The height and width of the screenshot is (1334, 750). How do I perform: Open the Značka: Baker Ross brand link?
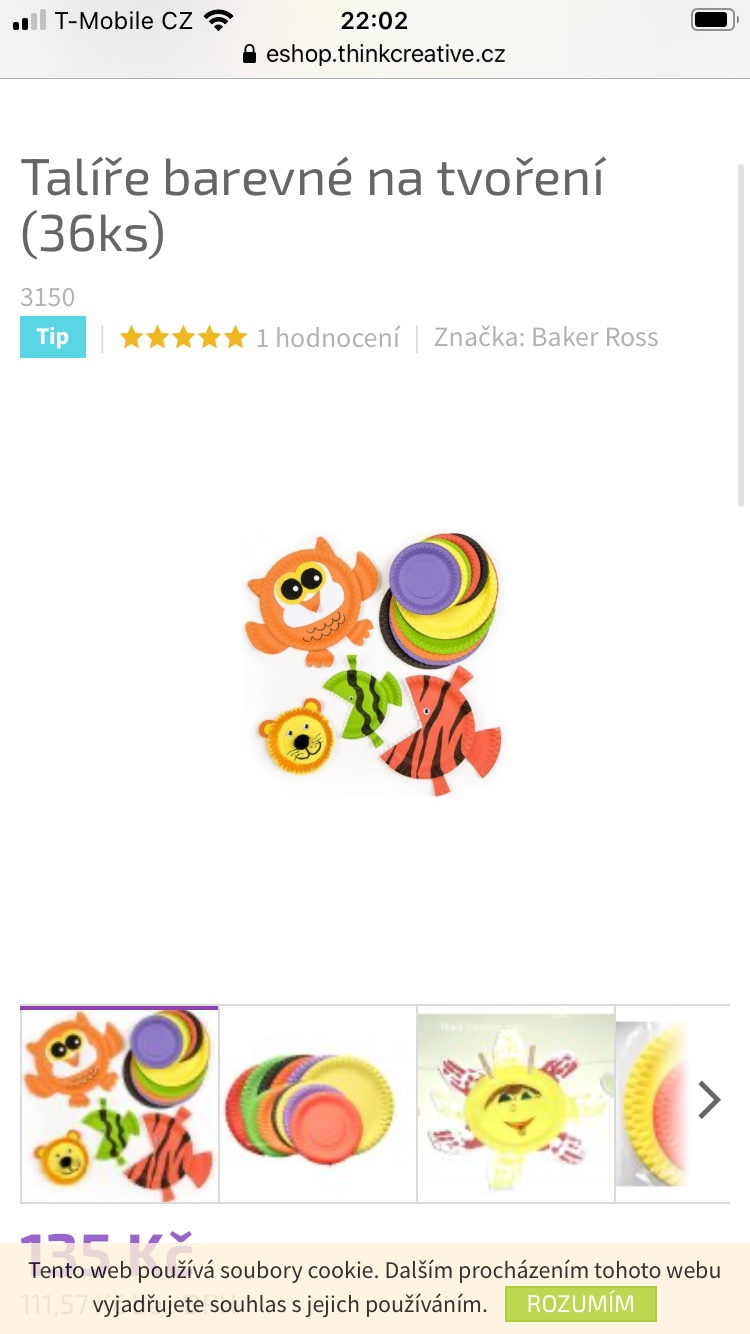click(546, 337)
